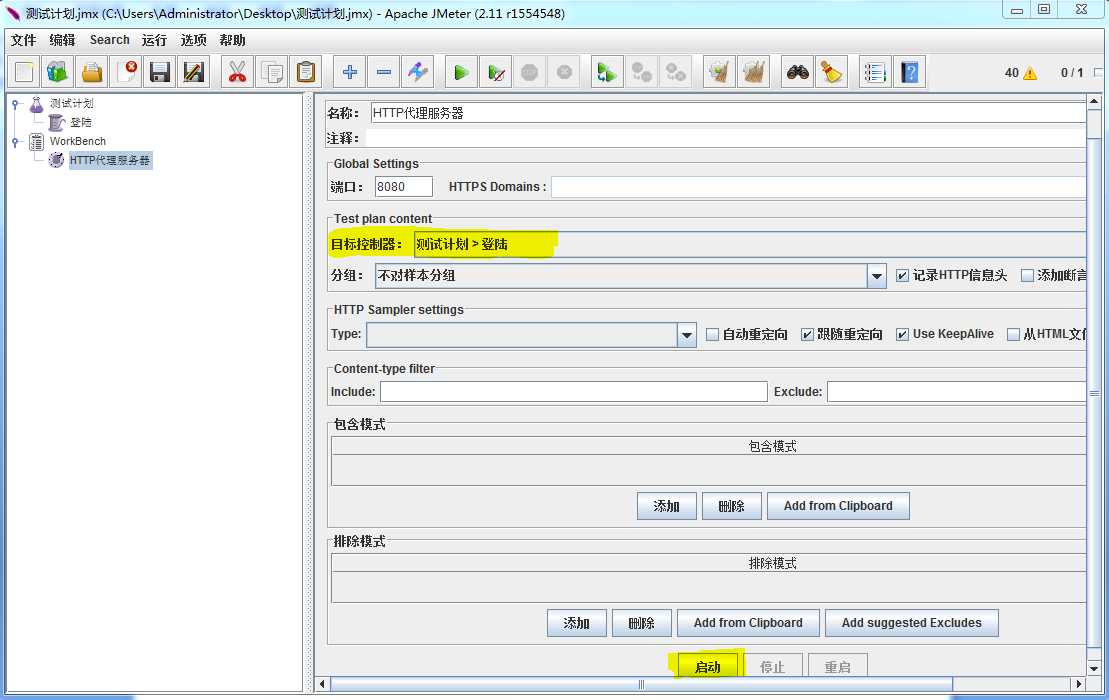
Task: Enable the 自动重定向 checkbox
Action: [x=712, y=334]
